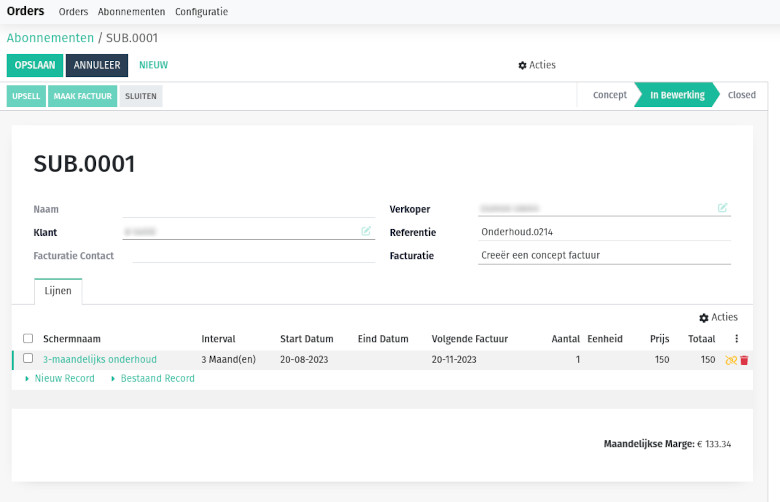780x502 pixels.
Task: Click into the Naam input field
Action: click(x=249, y=209)
